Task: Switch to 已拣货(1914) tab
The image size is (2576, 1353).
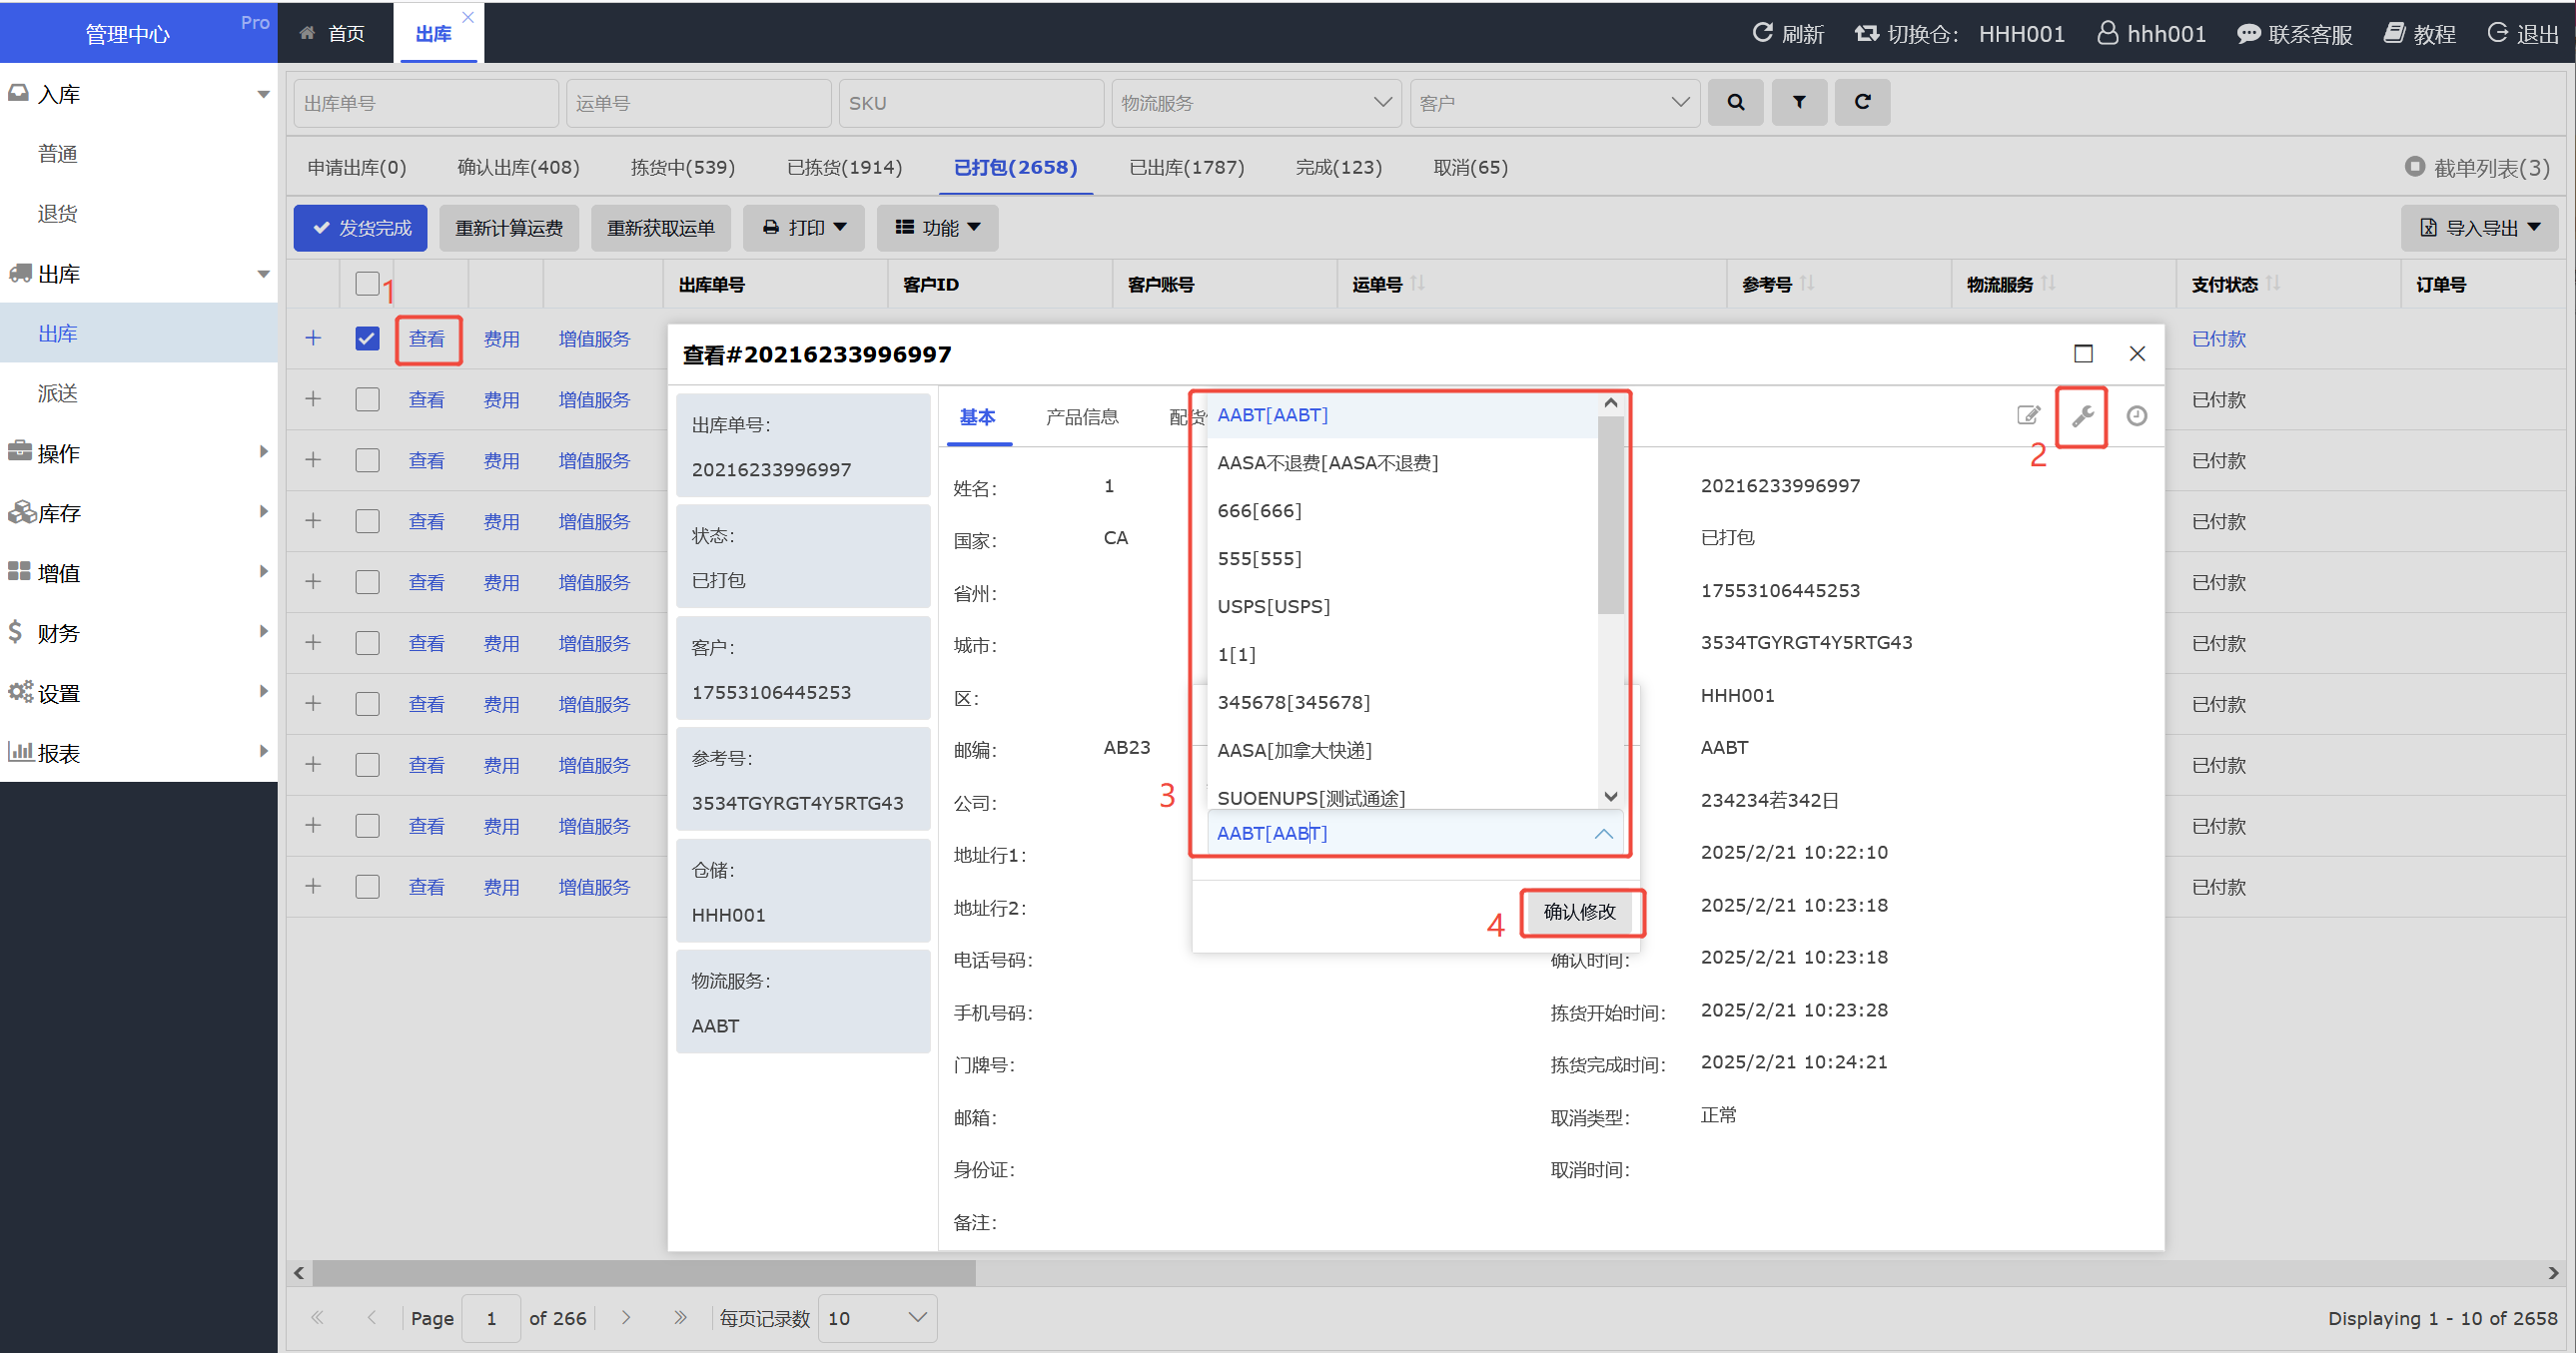Action: [x=844, y=167]
